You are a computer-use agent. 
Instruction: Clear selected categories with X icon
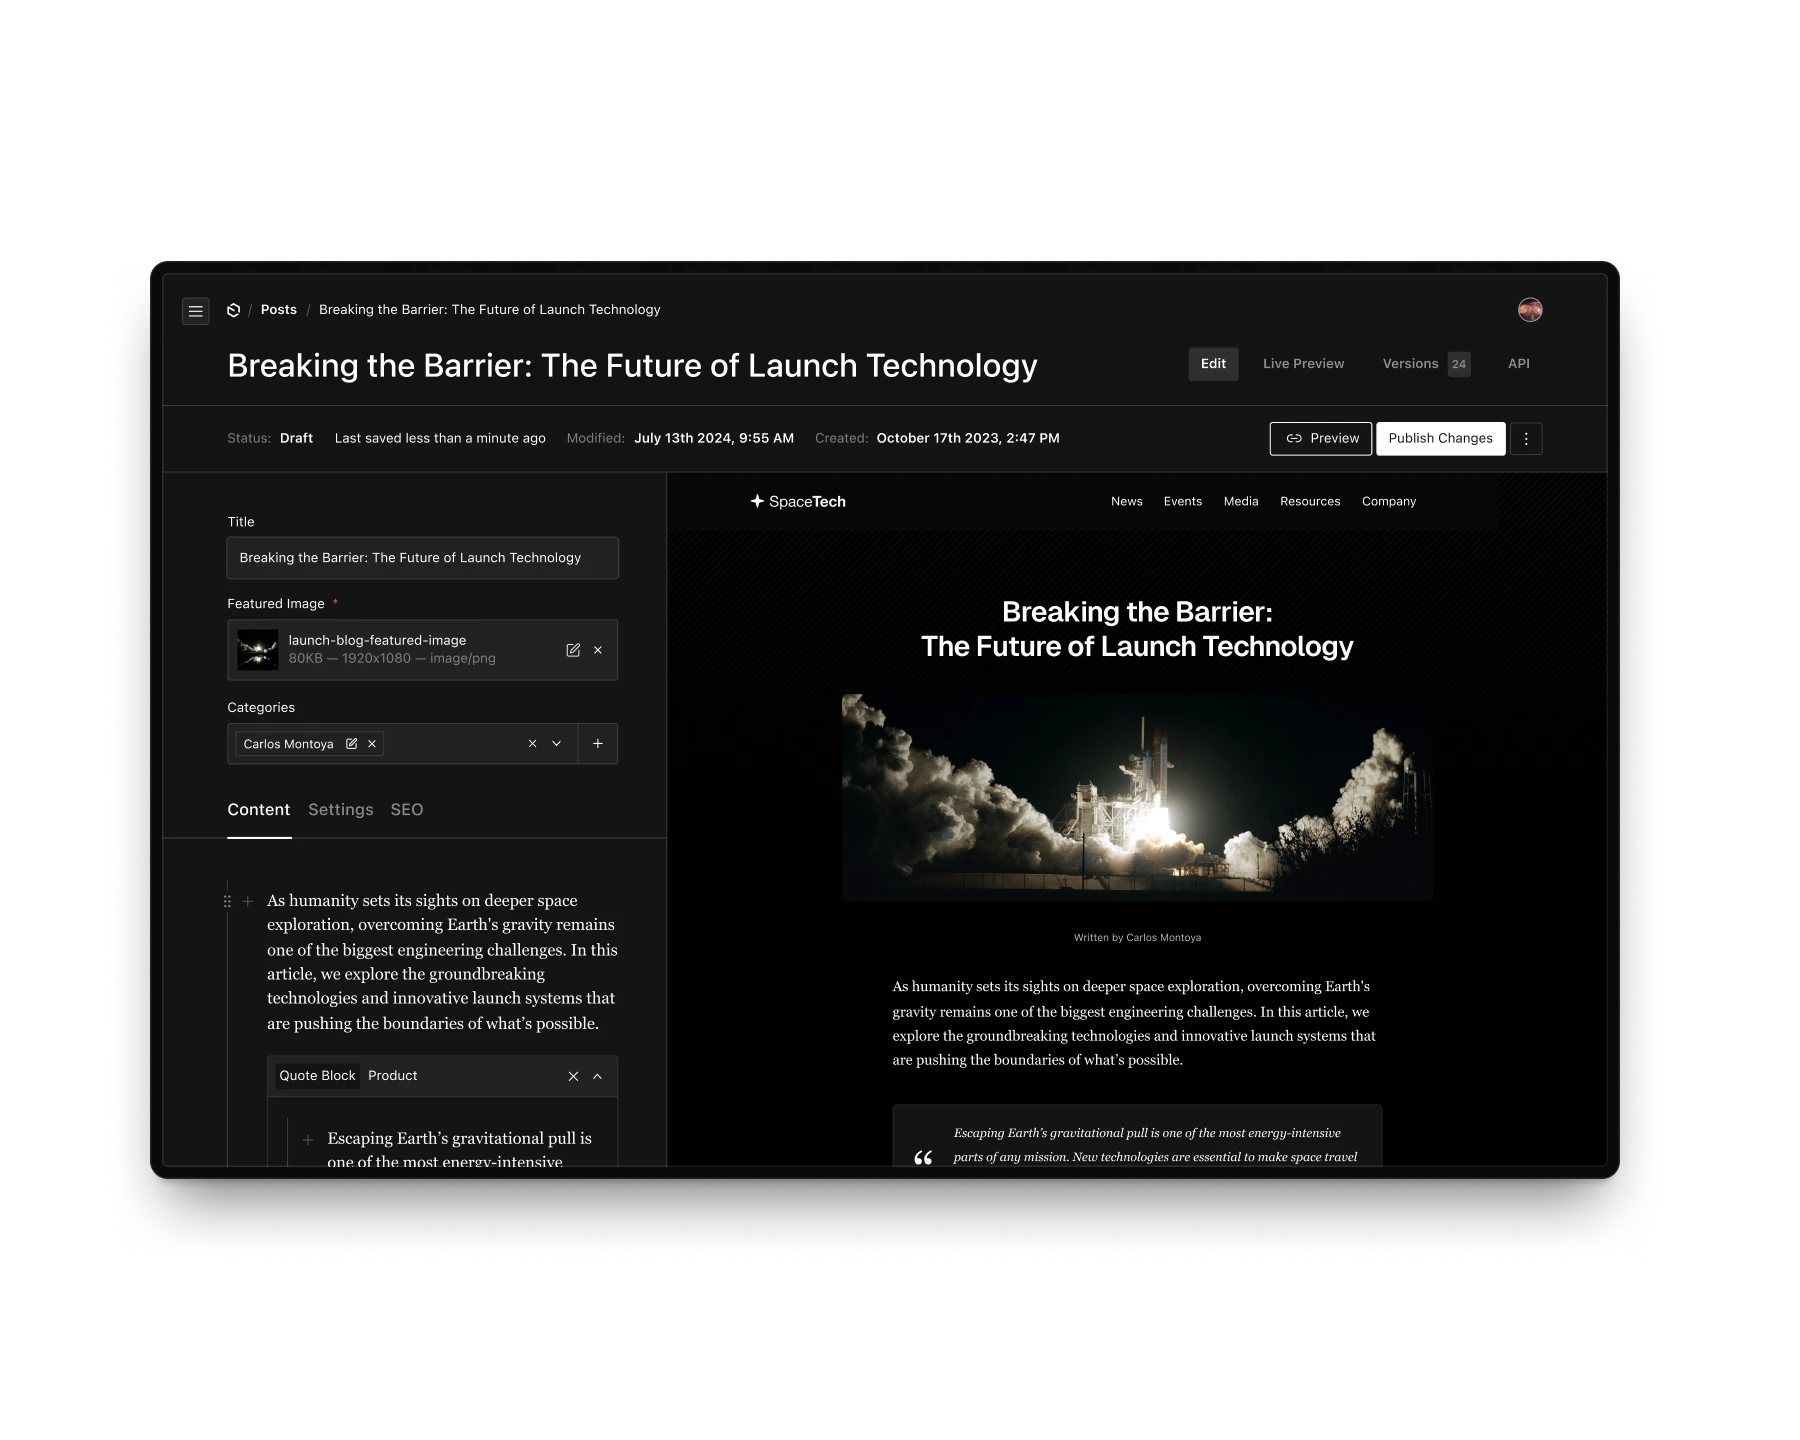point(532,743)
